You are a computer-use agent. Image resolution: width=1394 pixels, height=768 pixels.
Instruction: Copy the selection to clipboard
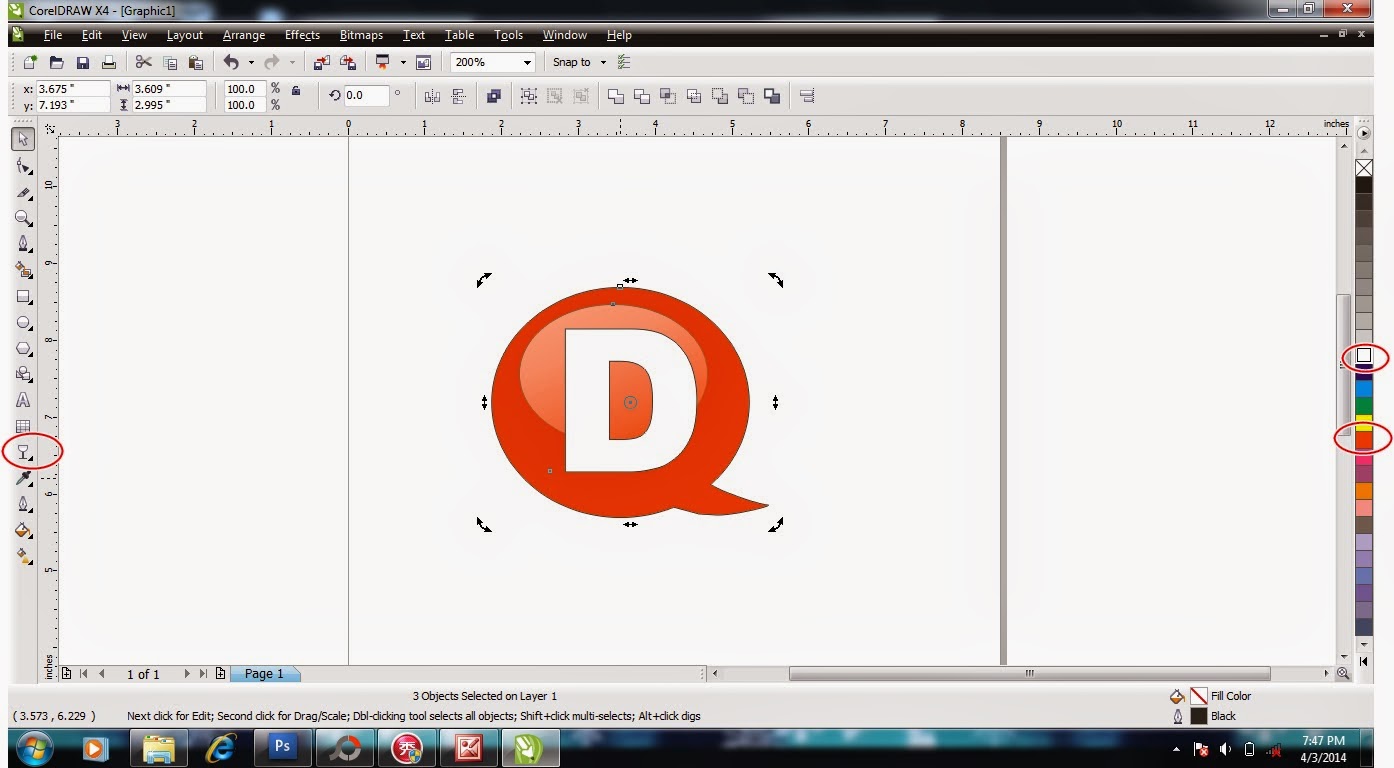(169, 62)
